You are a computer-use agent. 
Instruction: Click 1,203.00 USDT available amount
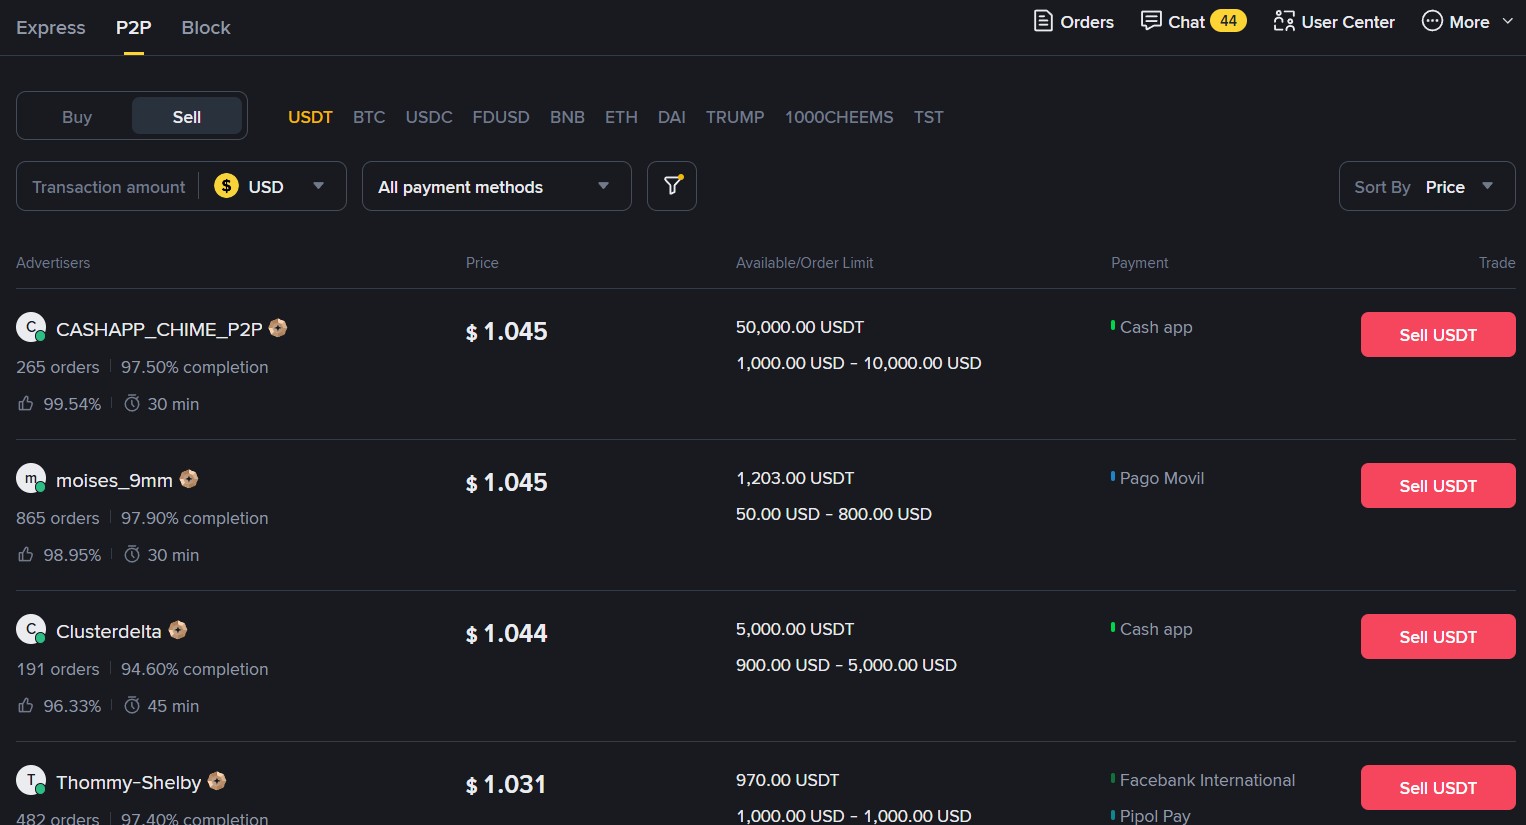point(795,478)
